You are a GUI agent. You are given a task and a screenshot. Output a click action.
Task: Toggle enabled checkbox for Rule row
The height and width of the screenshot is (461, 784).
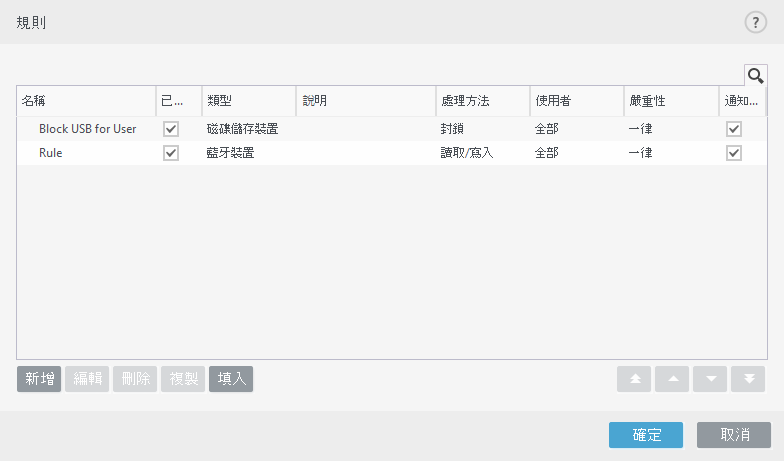[171, 153]
